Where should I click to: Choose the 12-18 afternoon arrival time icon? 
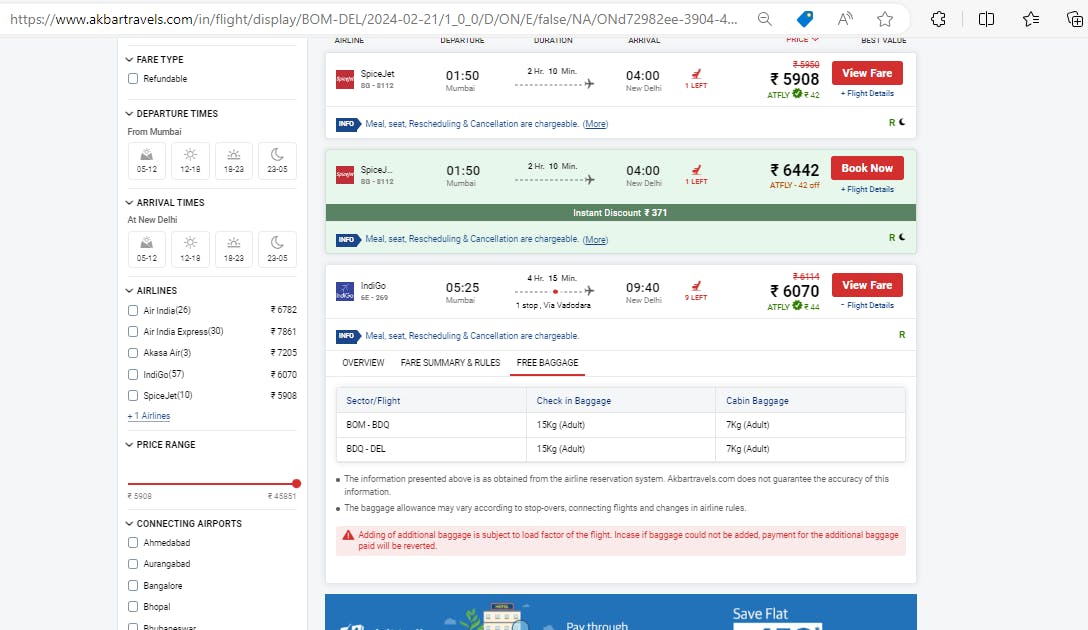(190, 249)
